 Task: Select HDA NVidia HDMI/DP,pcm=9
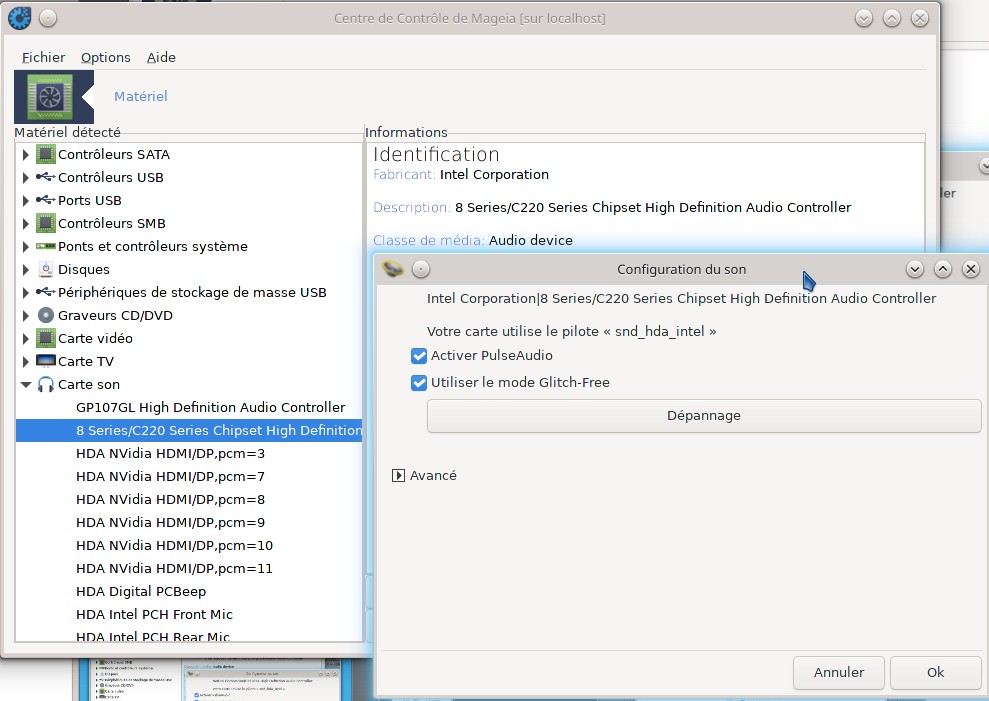pos(170,522)
